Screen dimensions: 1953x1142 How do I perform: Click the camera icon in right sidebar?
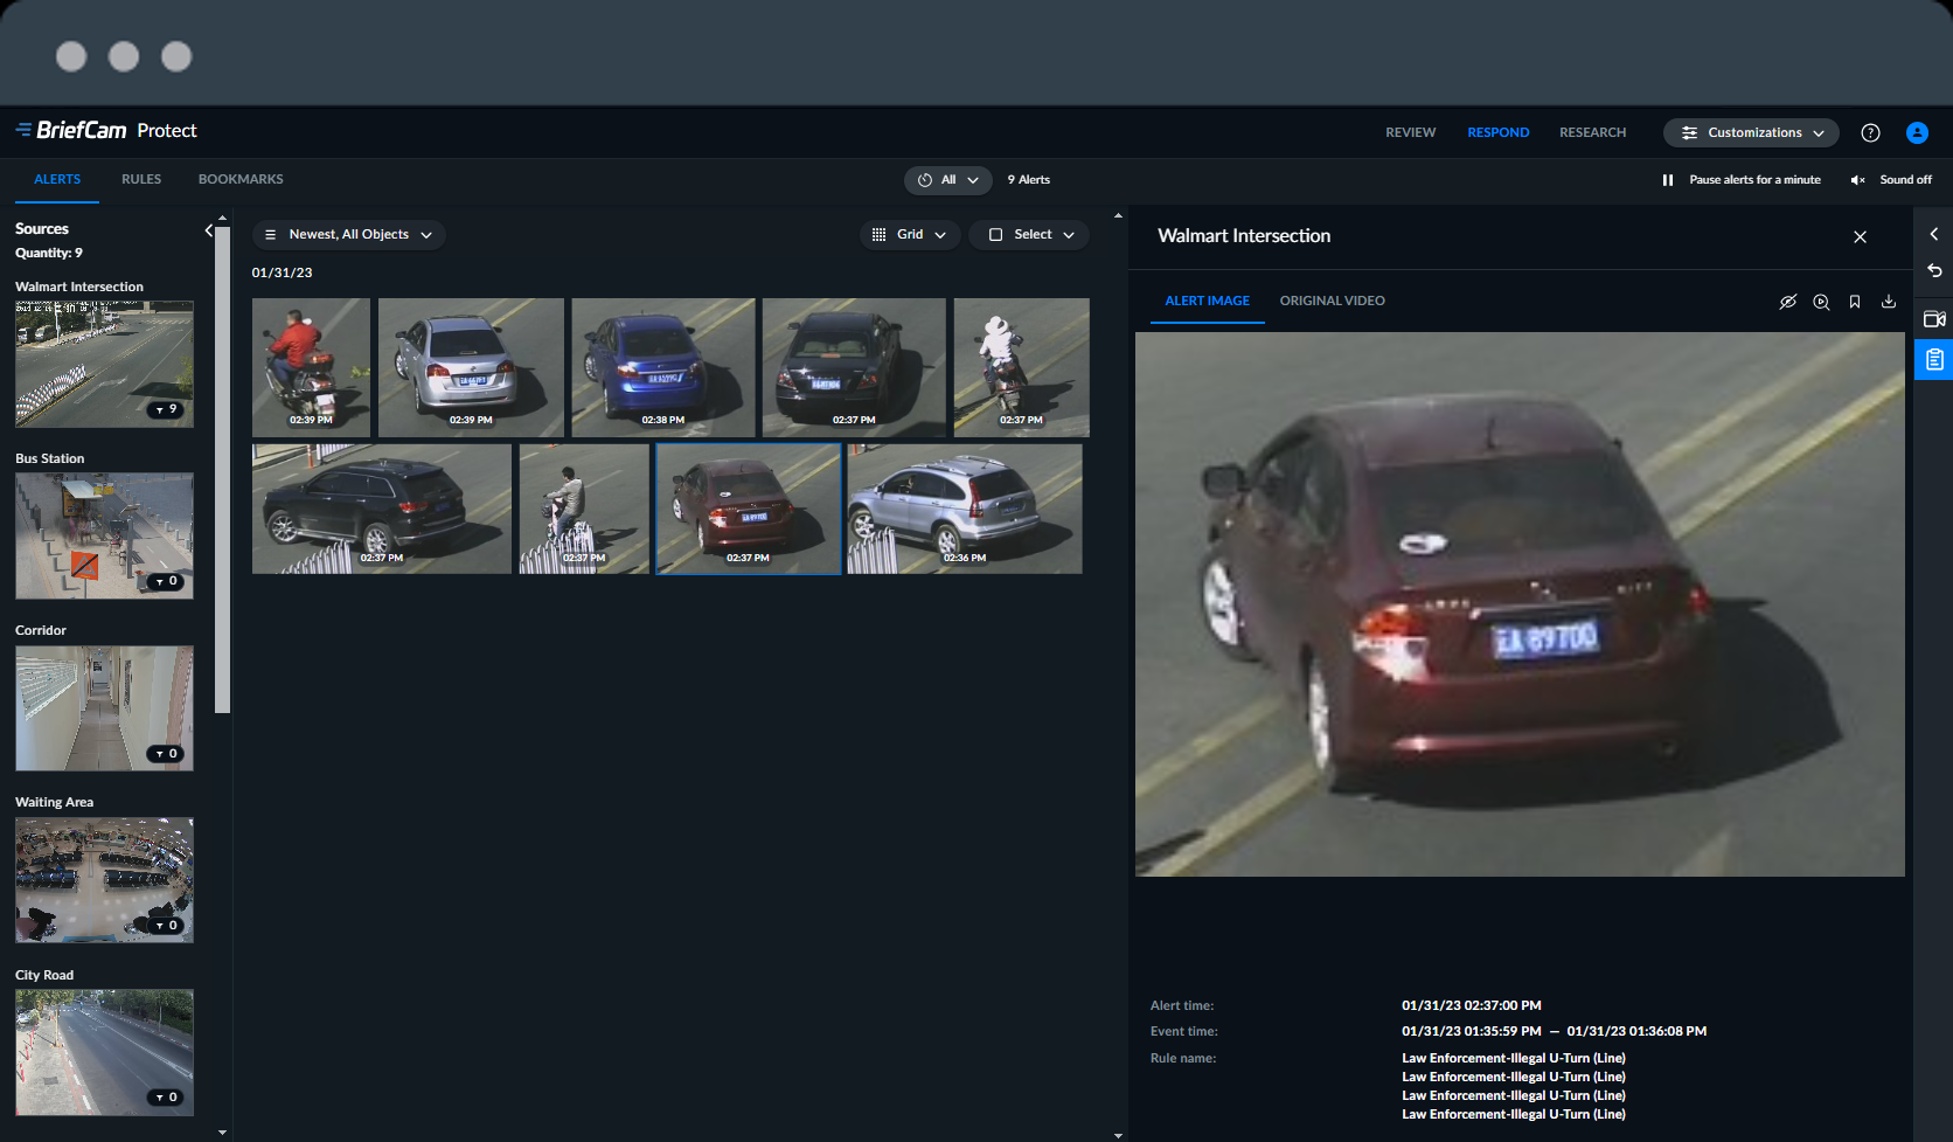pyautogui.click(x=1933, y=319)
